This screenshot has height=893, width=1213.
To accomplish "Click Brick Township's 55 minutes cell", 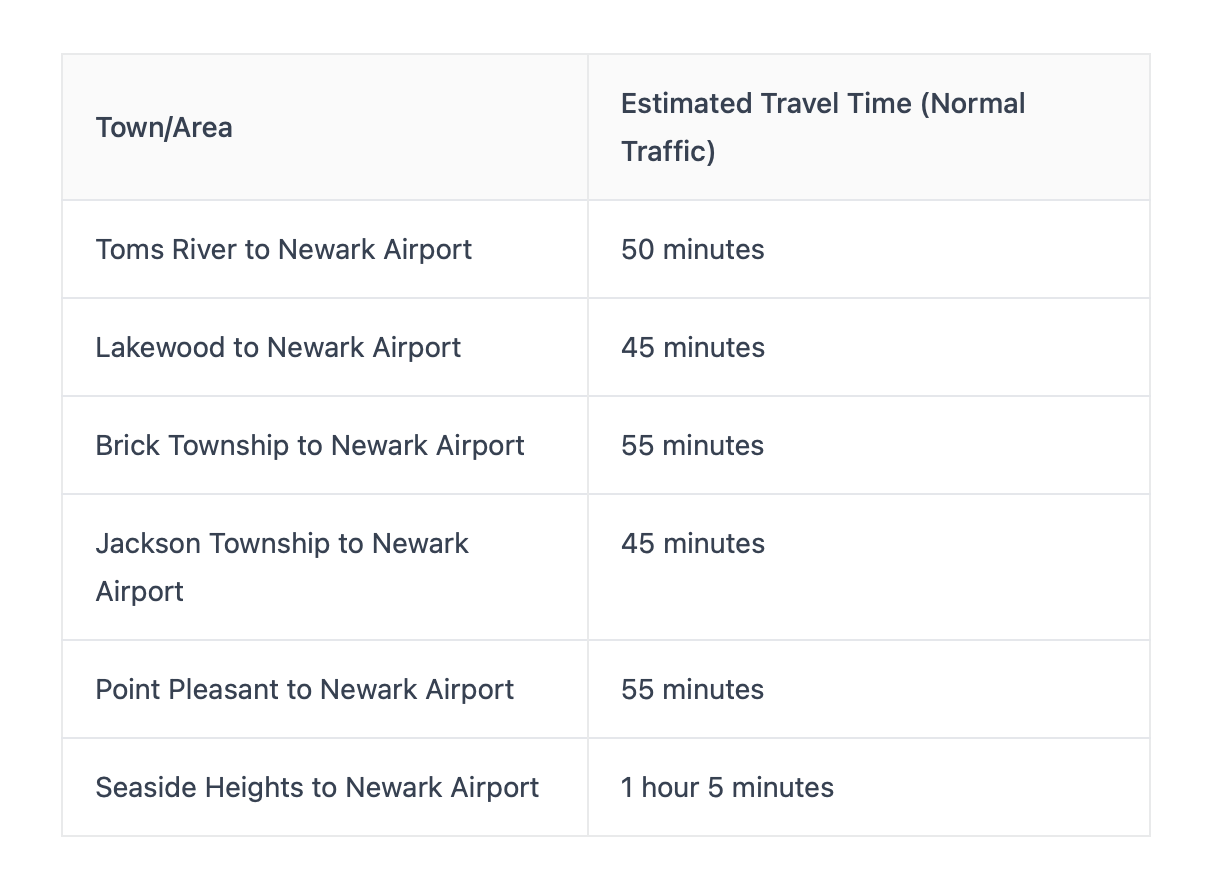I will [692, 445].
